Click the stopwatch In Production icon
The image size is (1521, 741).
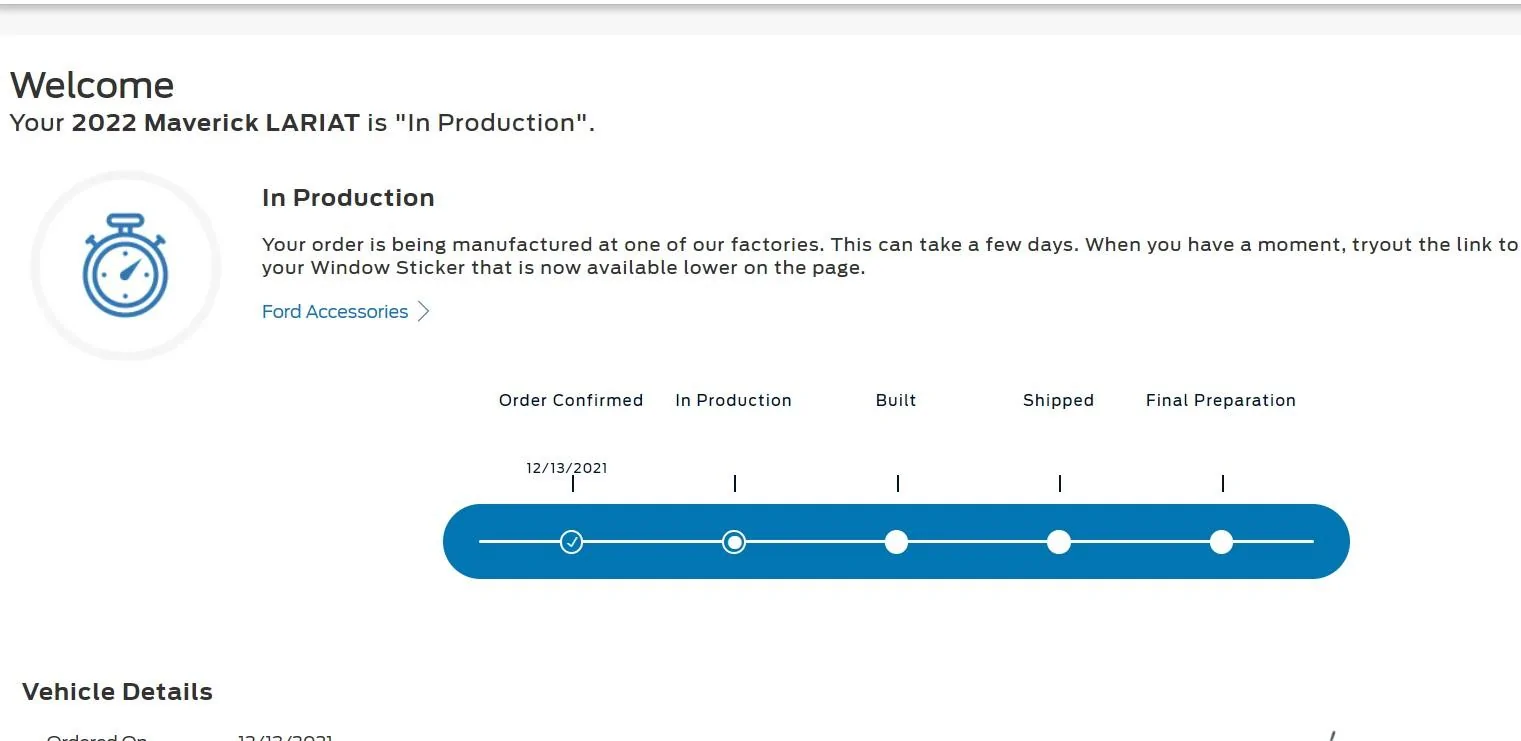[x=125, y=265]
